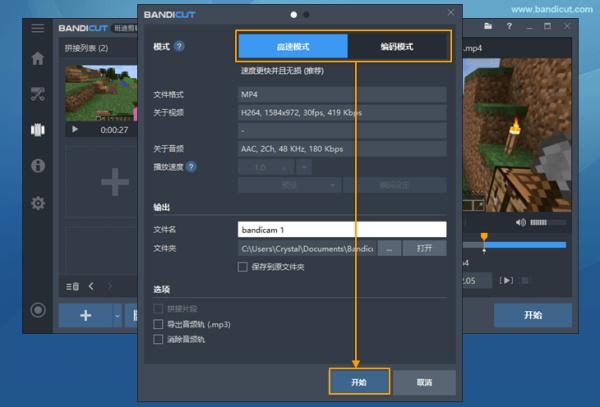Adjust the preview volume slider

coord(548,222)
